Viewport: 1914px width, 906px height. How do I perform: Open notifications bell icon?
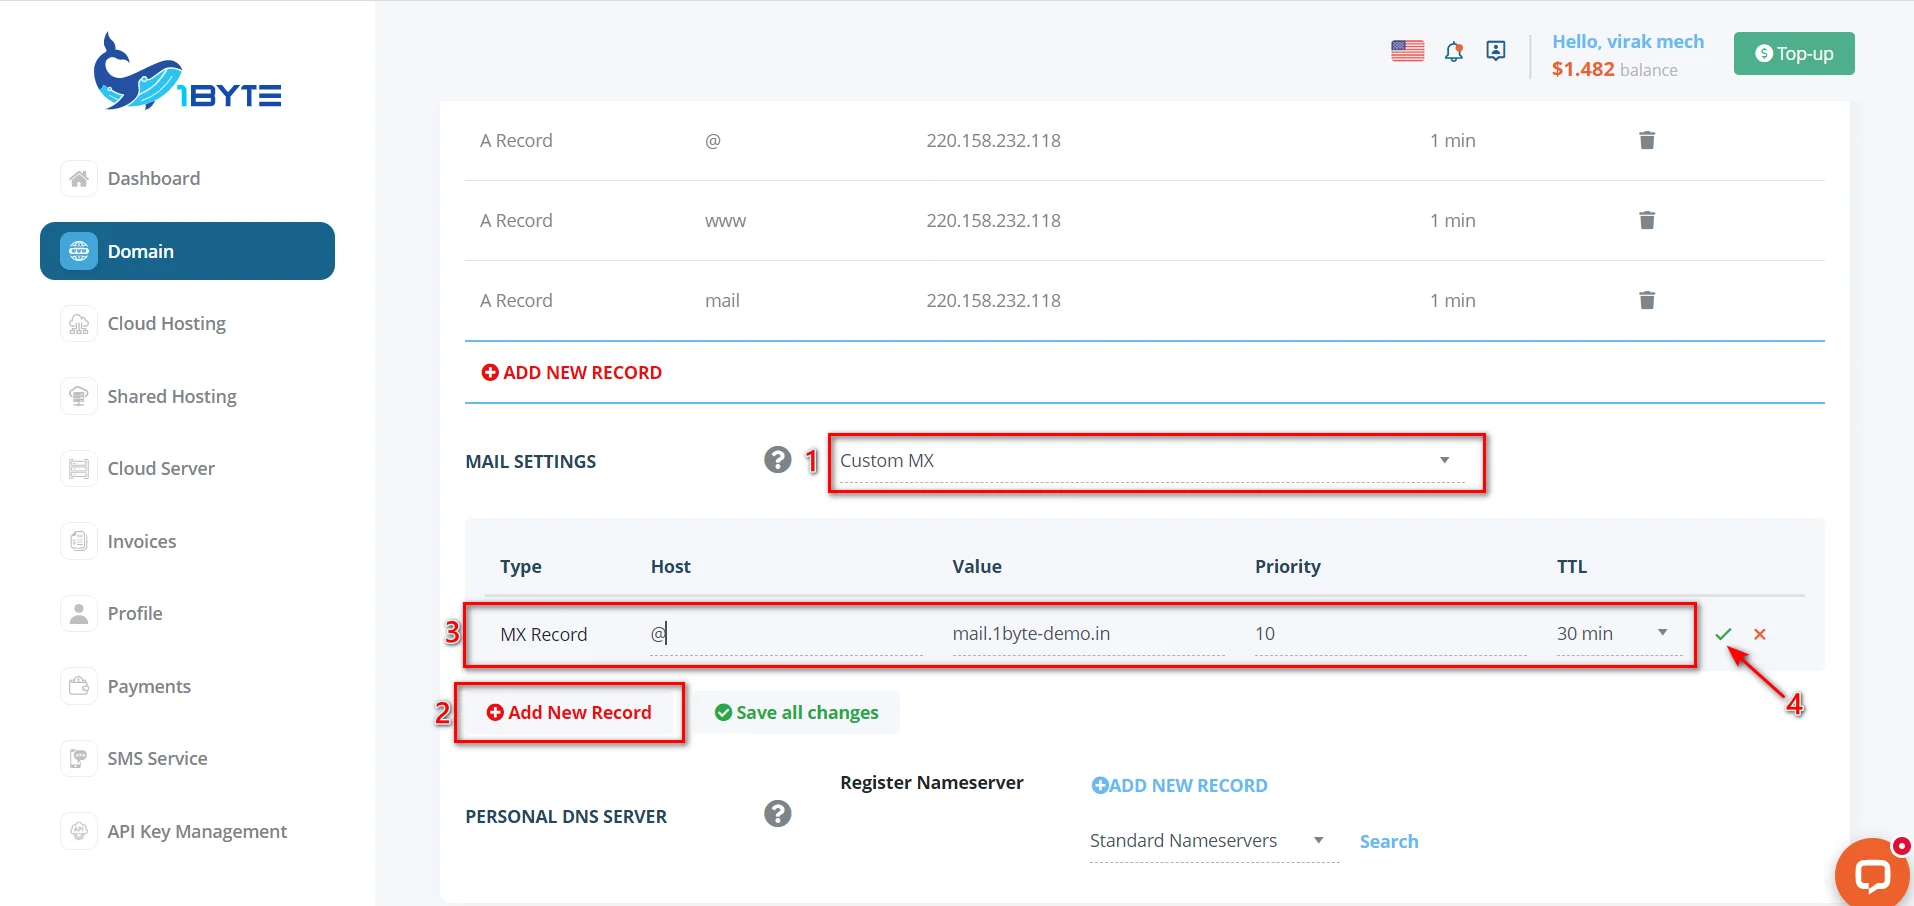[1454, 52]
